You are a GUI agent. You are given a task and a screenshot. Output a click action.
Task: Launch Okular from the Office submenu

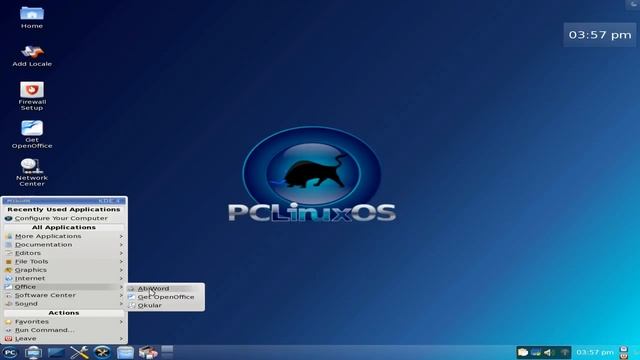tap(166, 305)
